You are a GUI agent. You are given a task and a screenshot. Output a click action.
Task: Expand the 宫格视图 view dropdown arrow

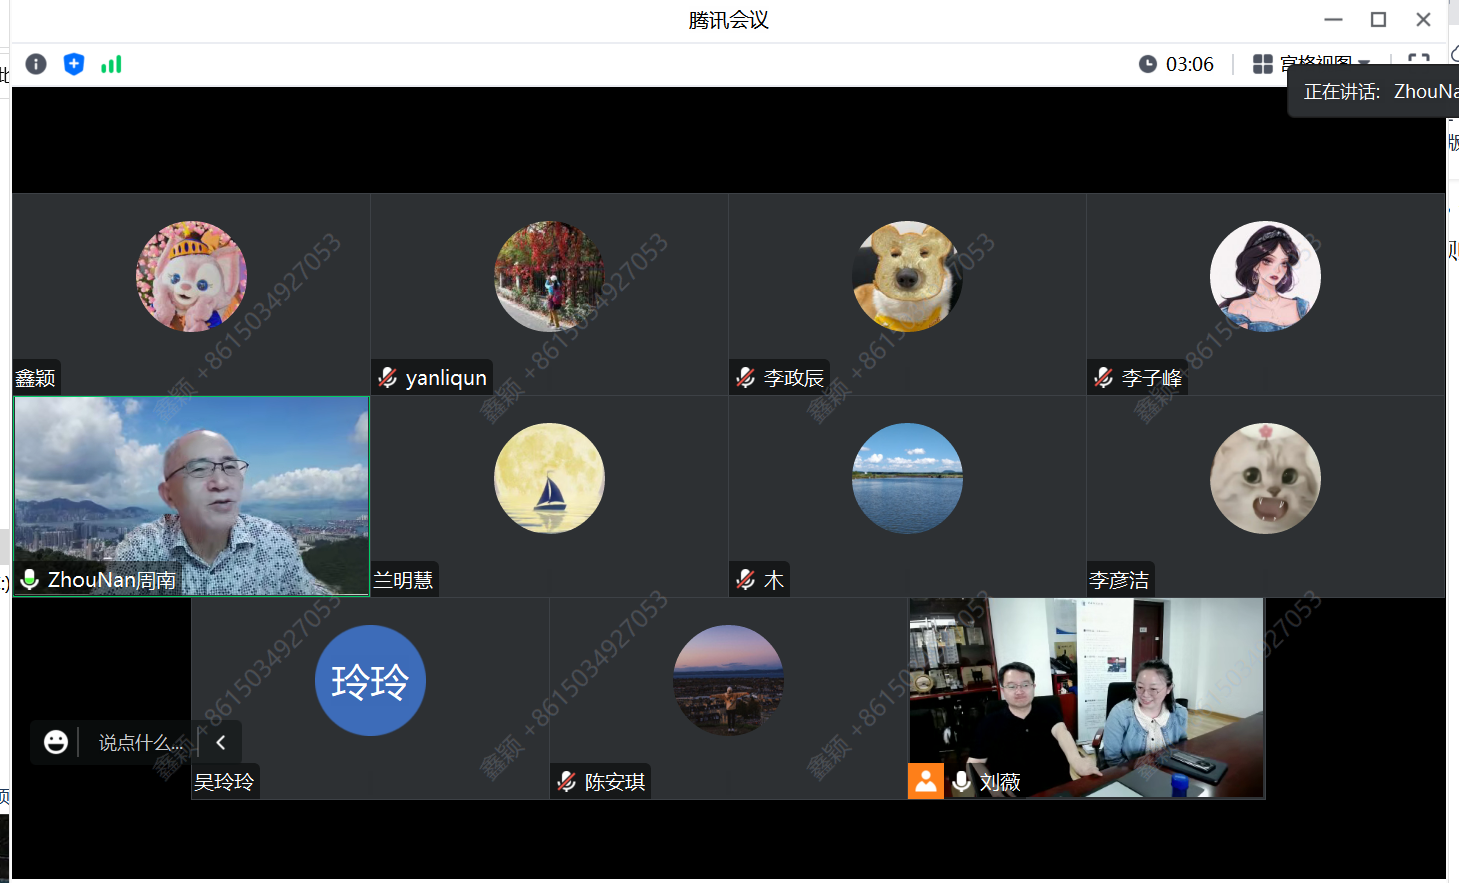pyautogui.click(x=1364, y=63)
